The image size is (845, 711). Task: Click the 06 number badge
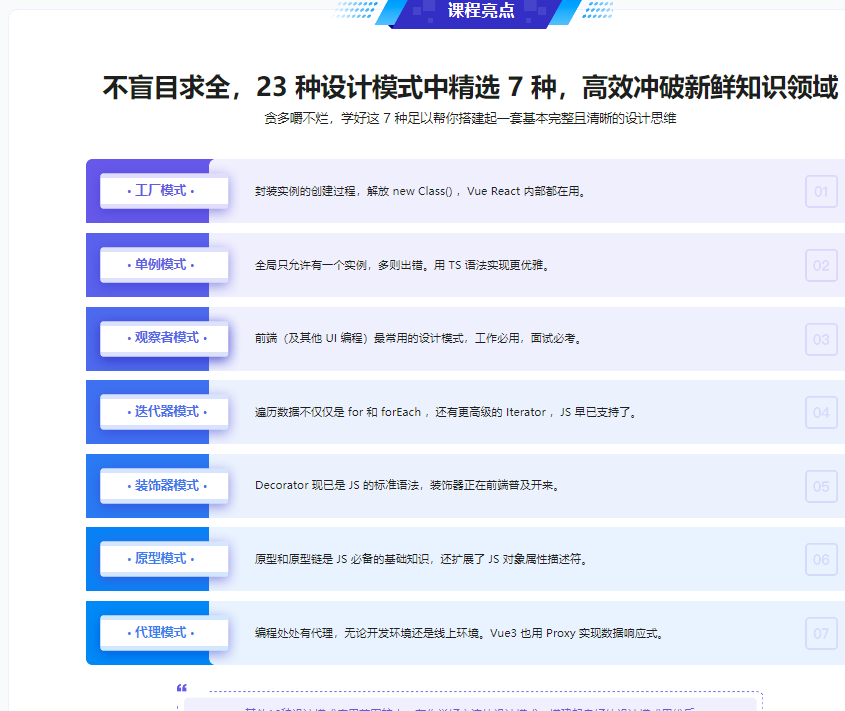(821, 559)
